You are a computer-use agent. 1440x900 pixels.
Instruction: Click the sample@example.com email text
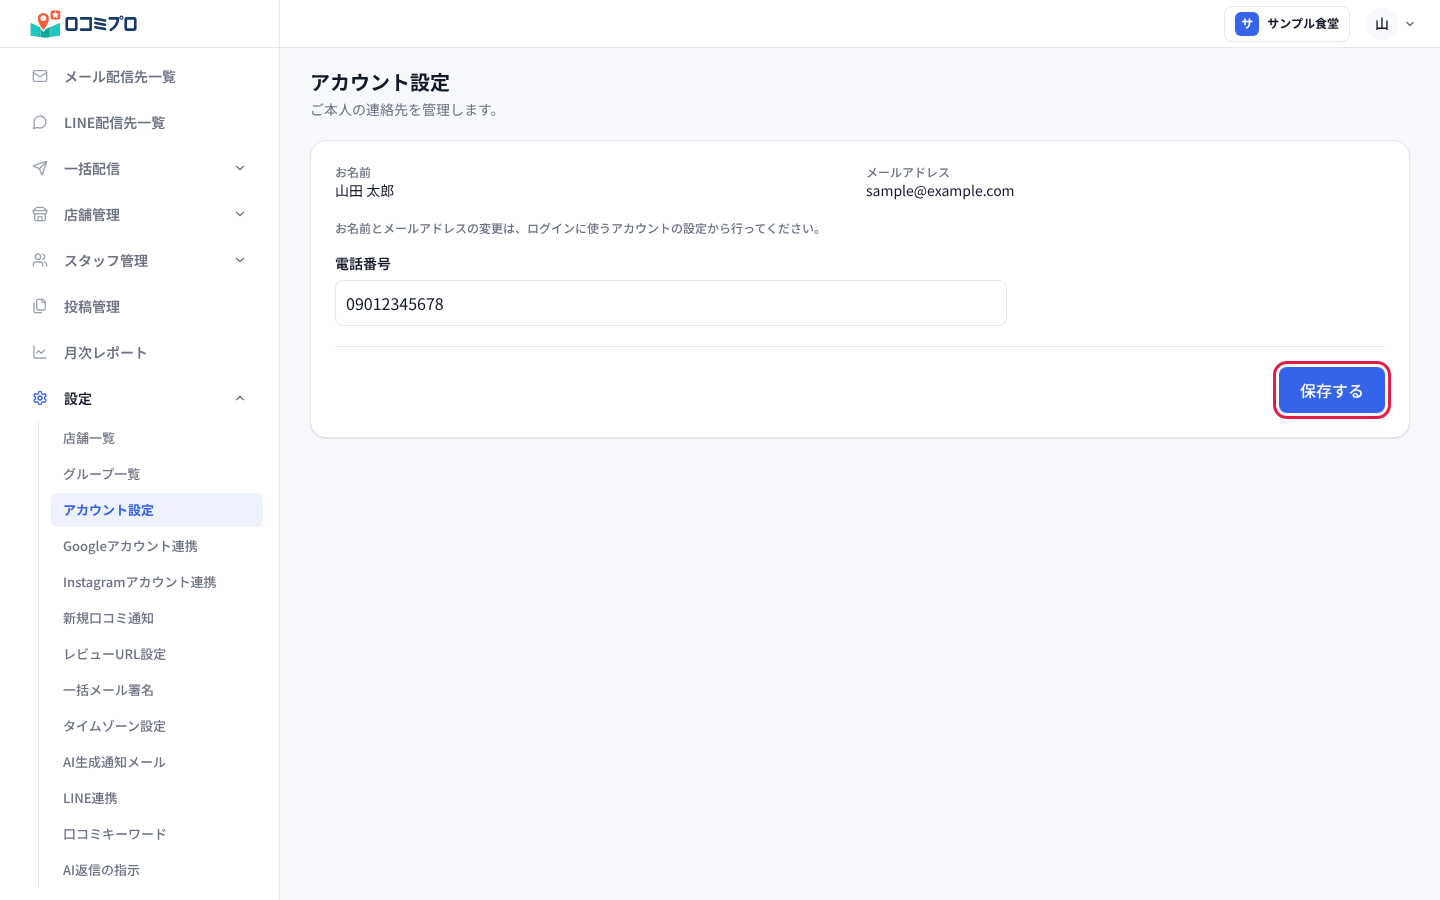pyautogui.click(x=940, y=191)
